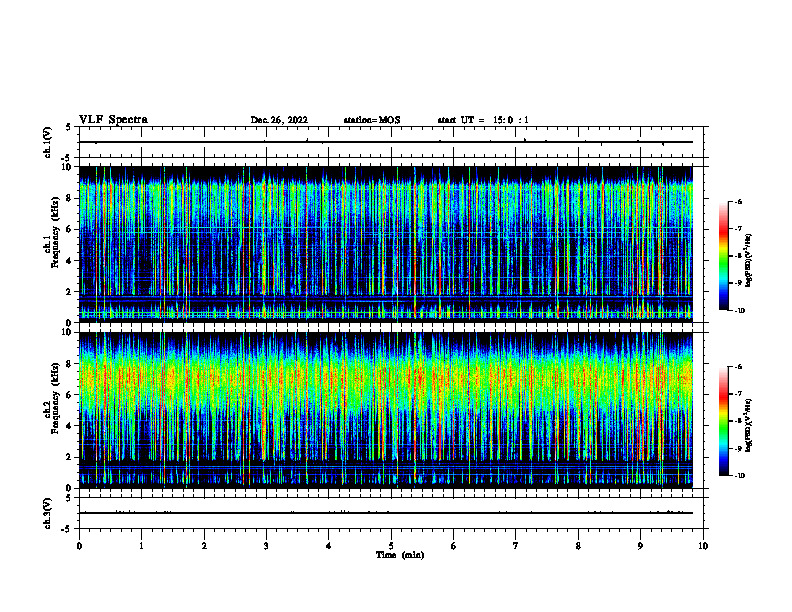This screenshot has height=612, width=792.
Task: Select the "start UT = 15:0 :1" text
Action: pyautogui.click(x=483, y=120)
